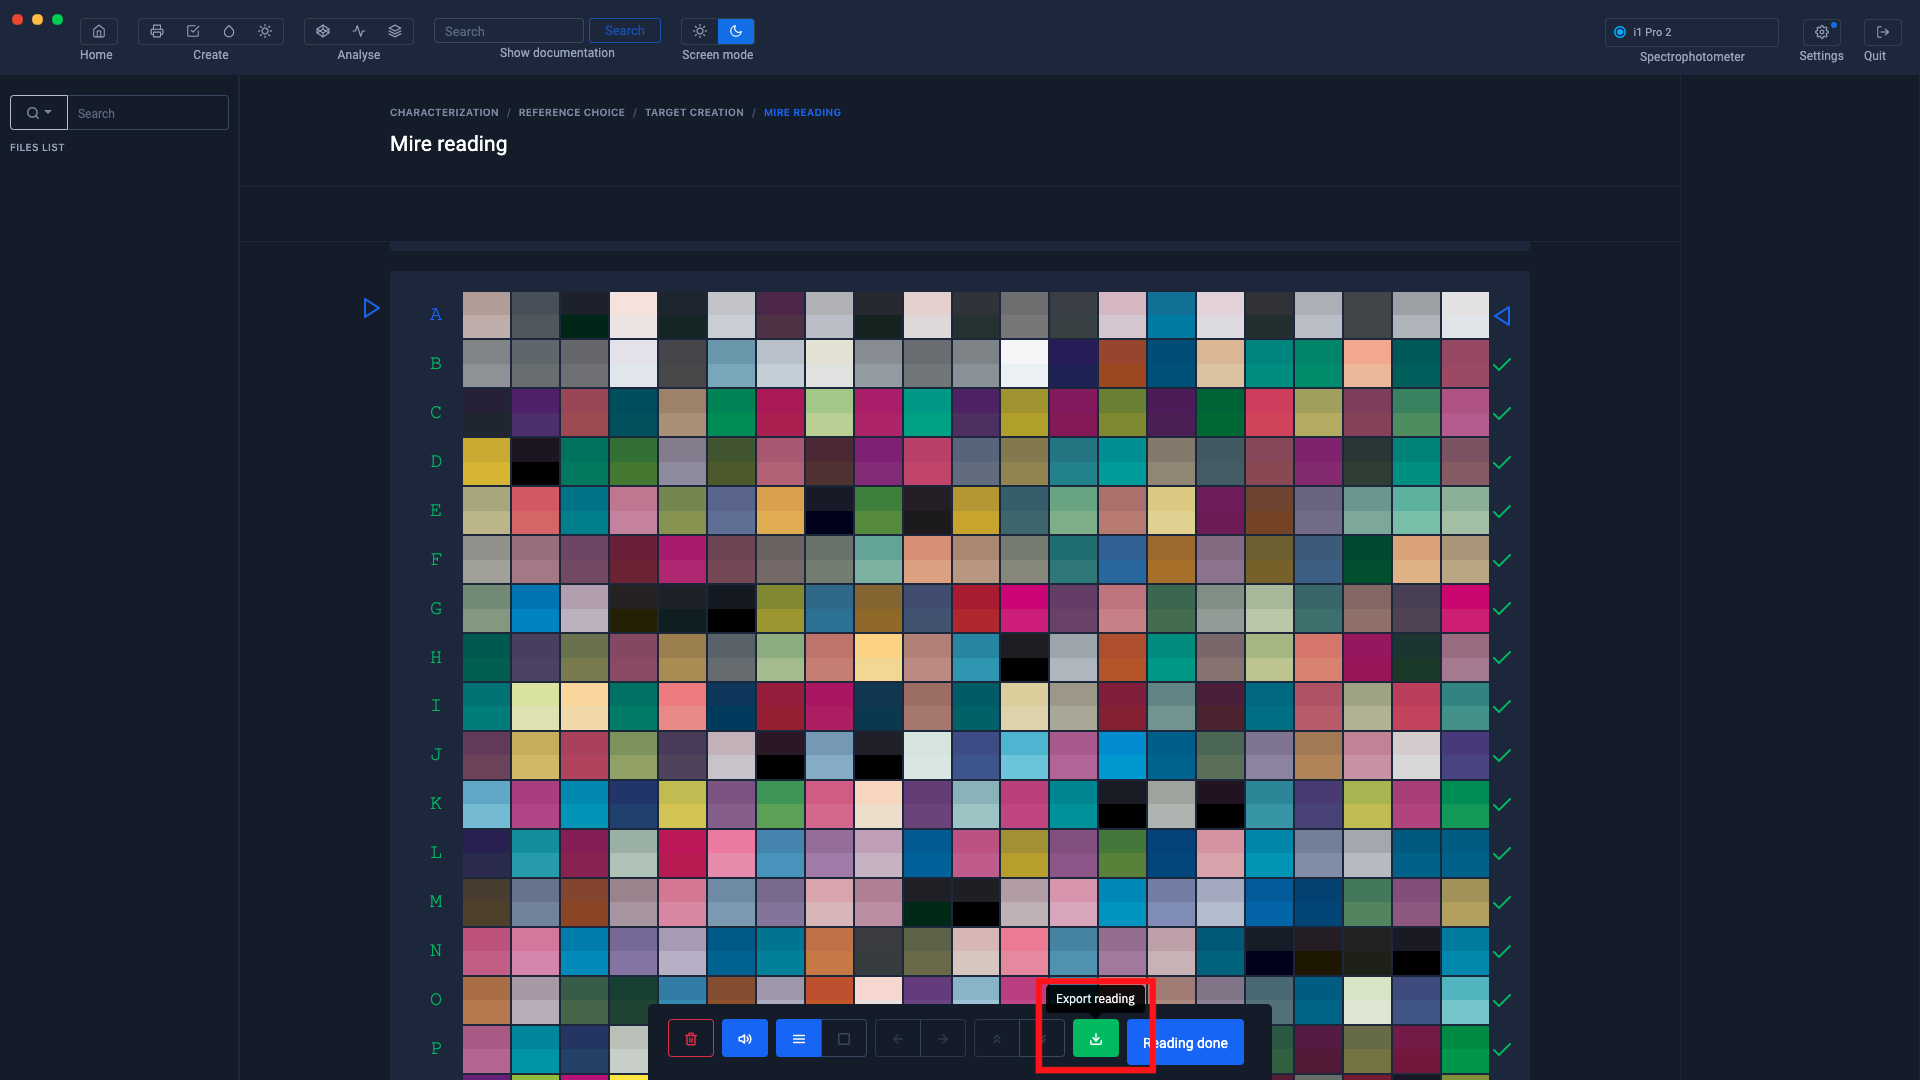Click the Mire reading page title
Viewport: 1920px width, 1080px height.
448,144
